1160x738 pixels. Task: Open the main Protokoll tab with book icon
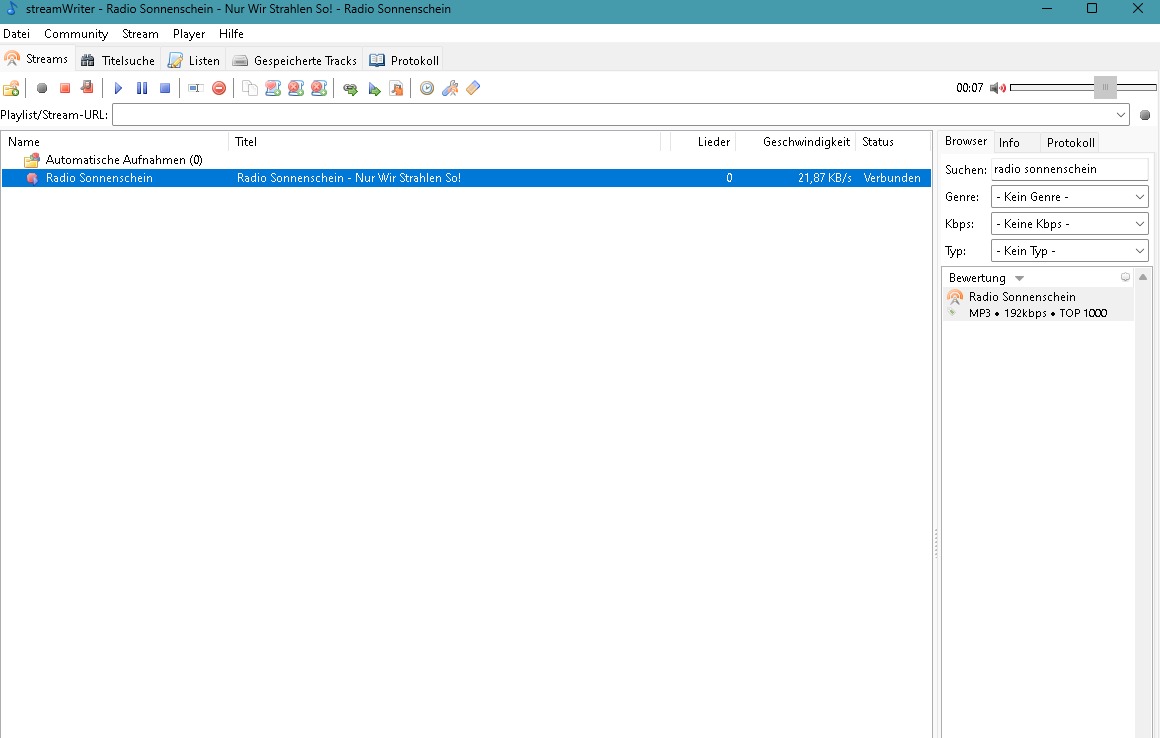coord(404,61)
